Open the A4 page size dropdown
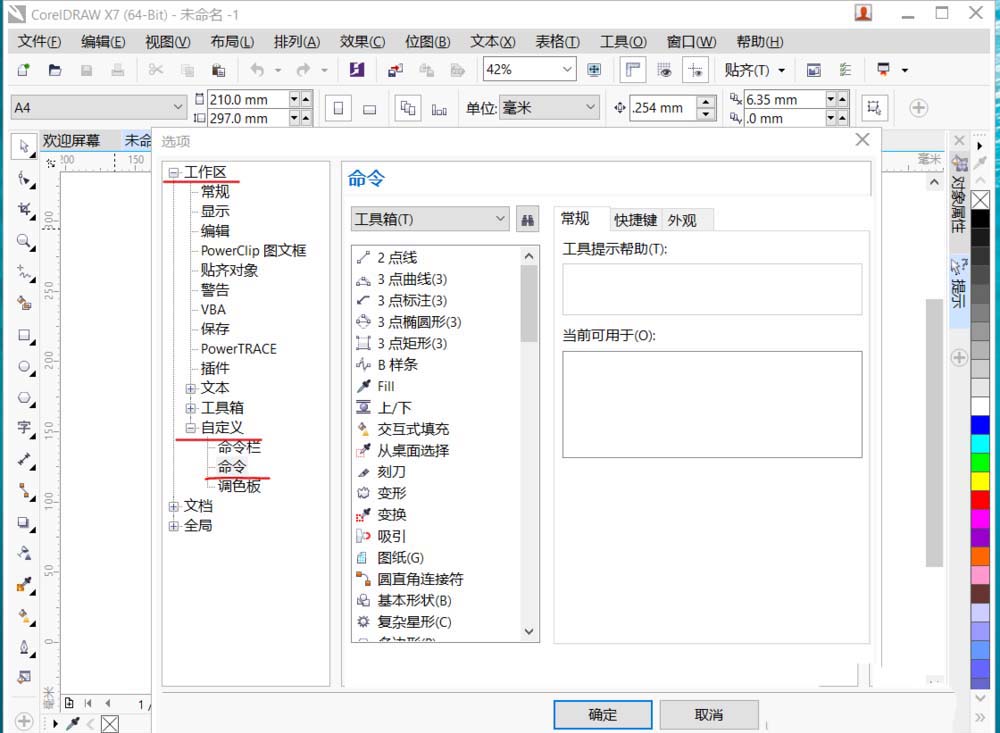1000x733 pixels. 177,107
